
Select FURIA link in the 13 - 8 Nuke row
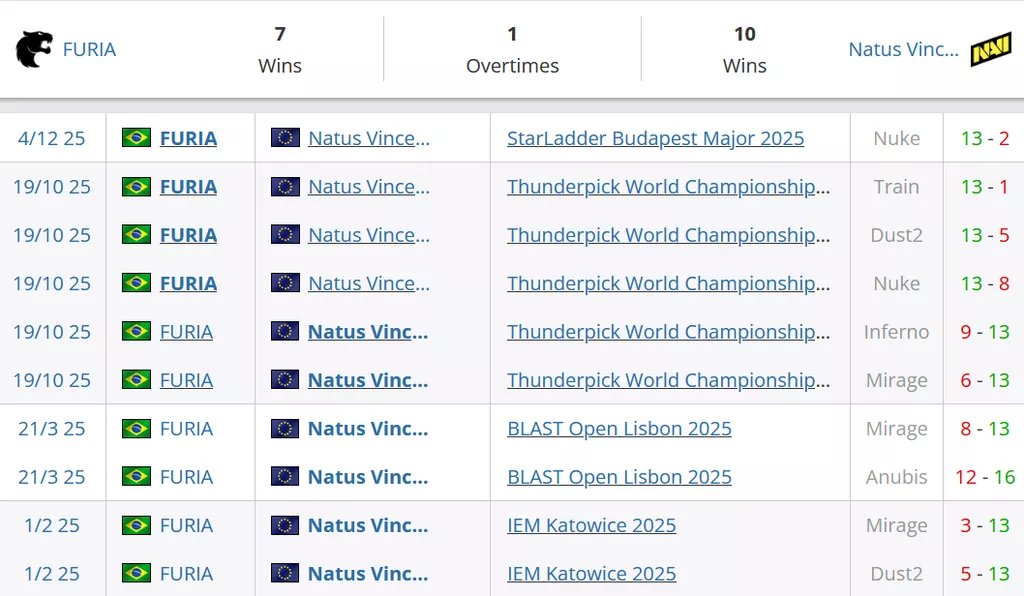coord(188,284)
